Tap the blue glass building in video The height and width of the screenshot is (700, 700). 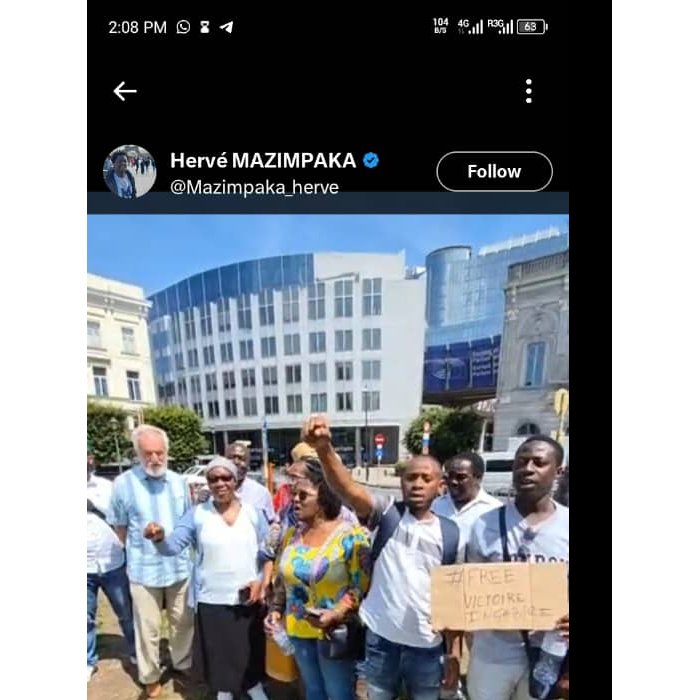pos(464,321)
